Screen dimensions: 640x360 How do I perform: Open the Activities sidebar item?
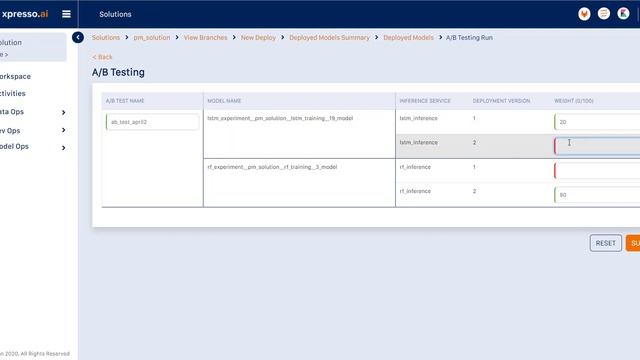[13, 93]
